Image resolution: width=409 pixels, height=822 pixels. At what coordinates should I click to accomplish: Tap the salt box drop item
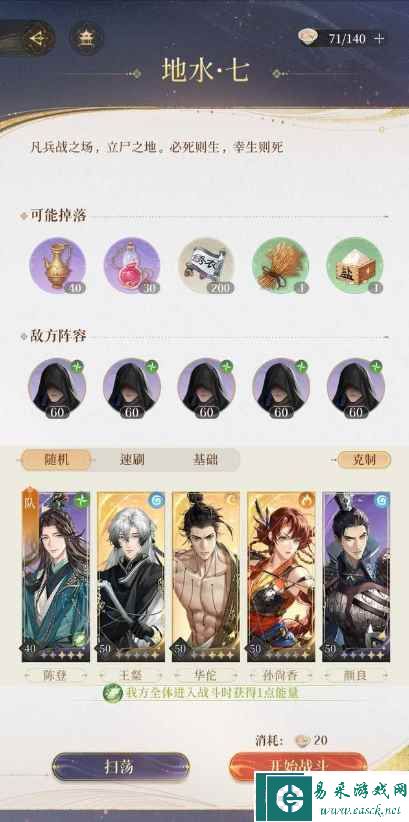point(356,266)
